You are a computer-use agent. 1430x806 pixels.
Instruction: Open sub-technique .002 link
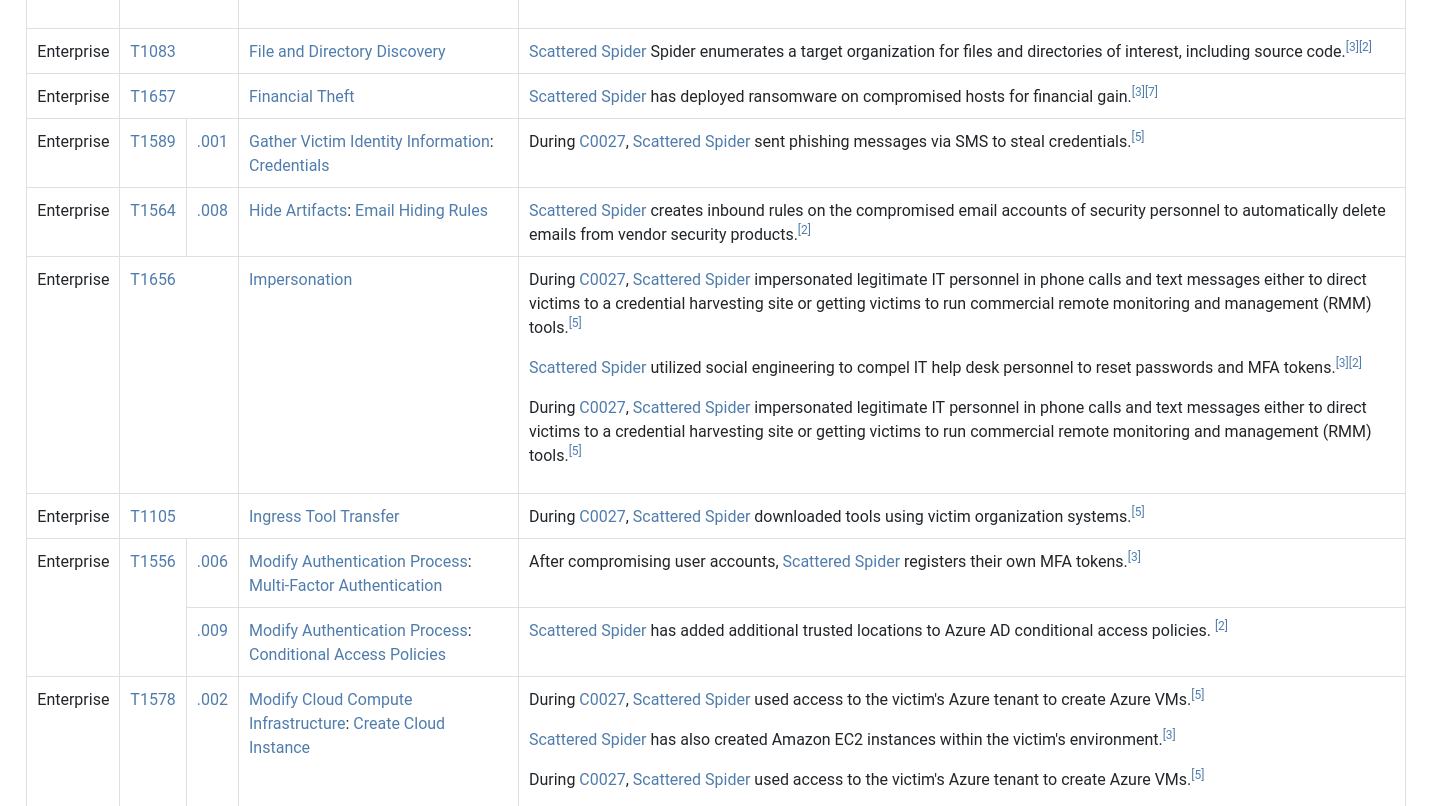[212, 699]
